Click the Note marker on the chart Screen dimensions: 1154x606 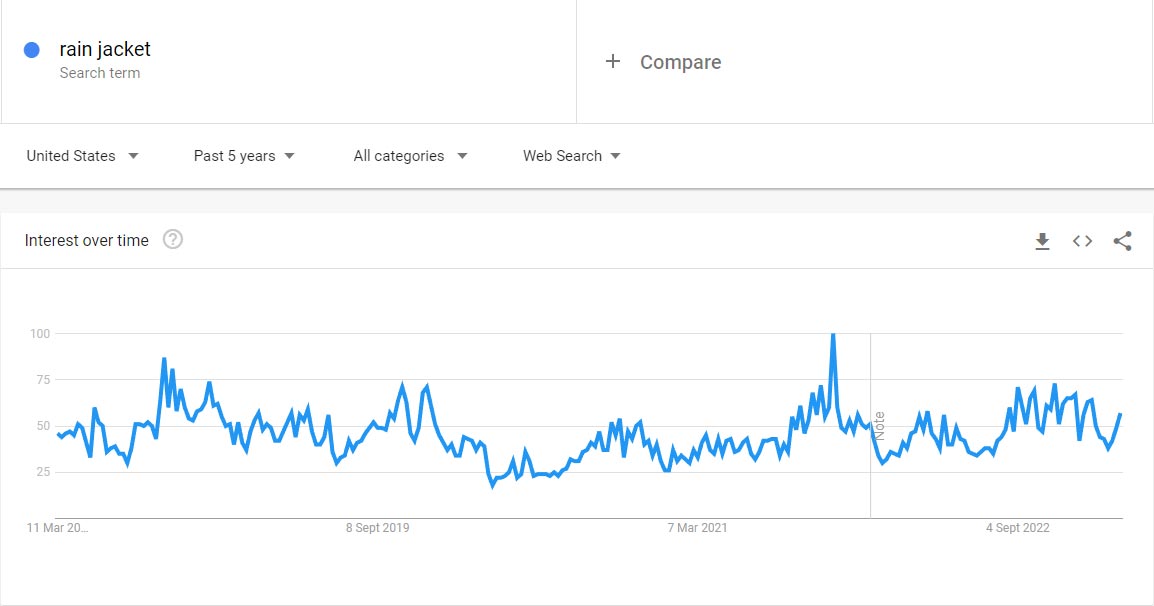pyautogui.click(x=880, y=426)
